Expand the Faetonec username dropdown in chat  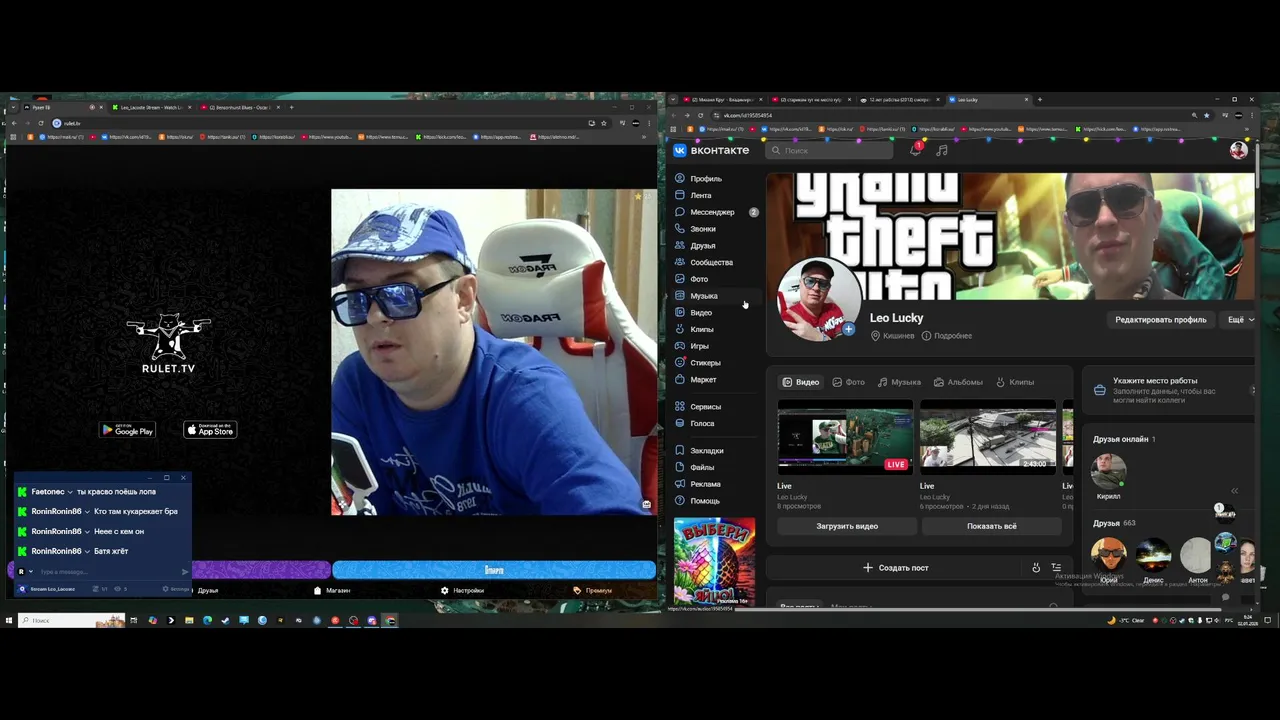[x=70, y=492]
